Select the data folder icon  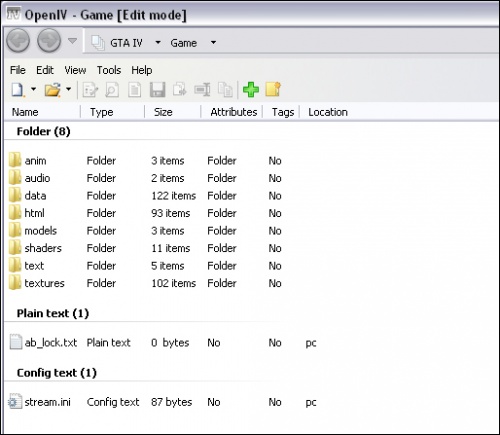pyautogui.click(x=15, y=195)
